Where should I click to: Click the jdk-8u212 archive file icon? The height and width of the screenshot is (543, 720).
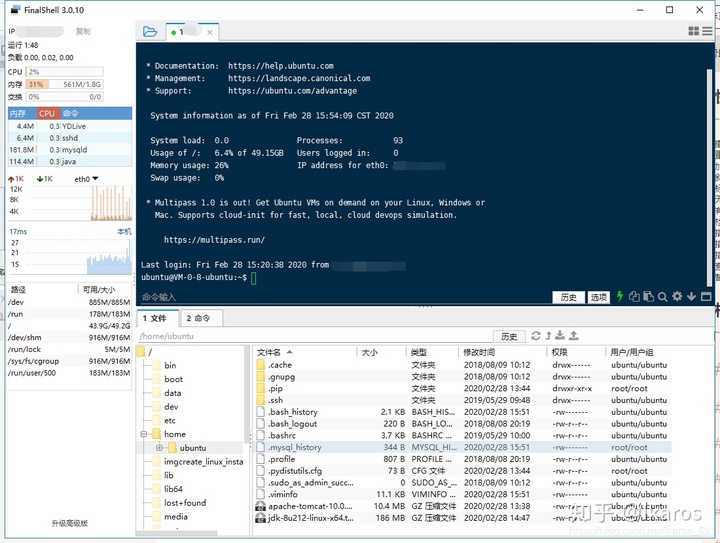click(x=260, y=518)
